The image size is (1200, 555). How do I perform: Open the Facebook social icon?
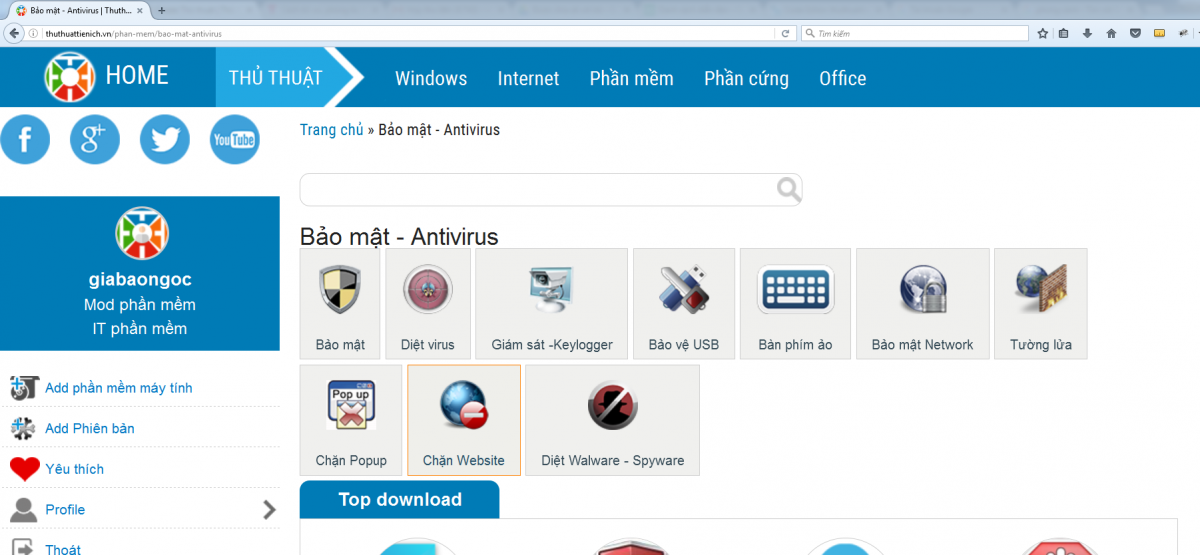pyautogui.click(x=25, y=140)
